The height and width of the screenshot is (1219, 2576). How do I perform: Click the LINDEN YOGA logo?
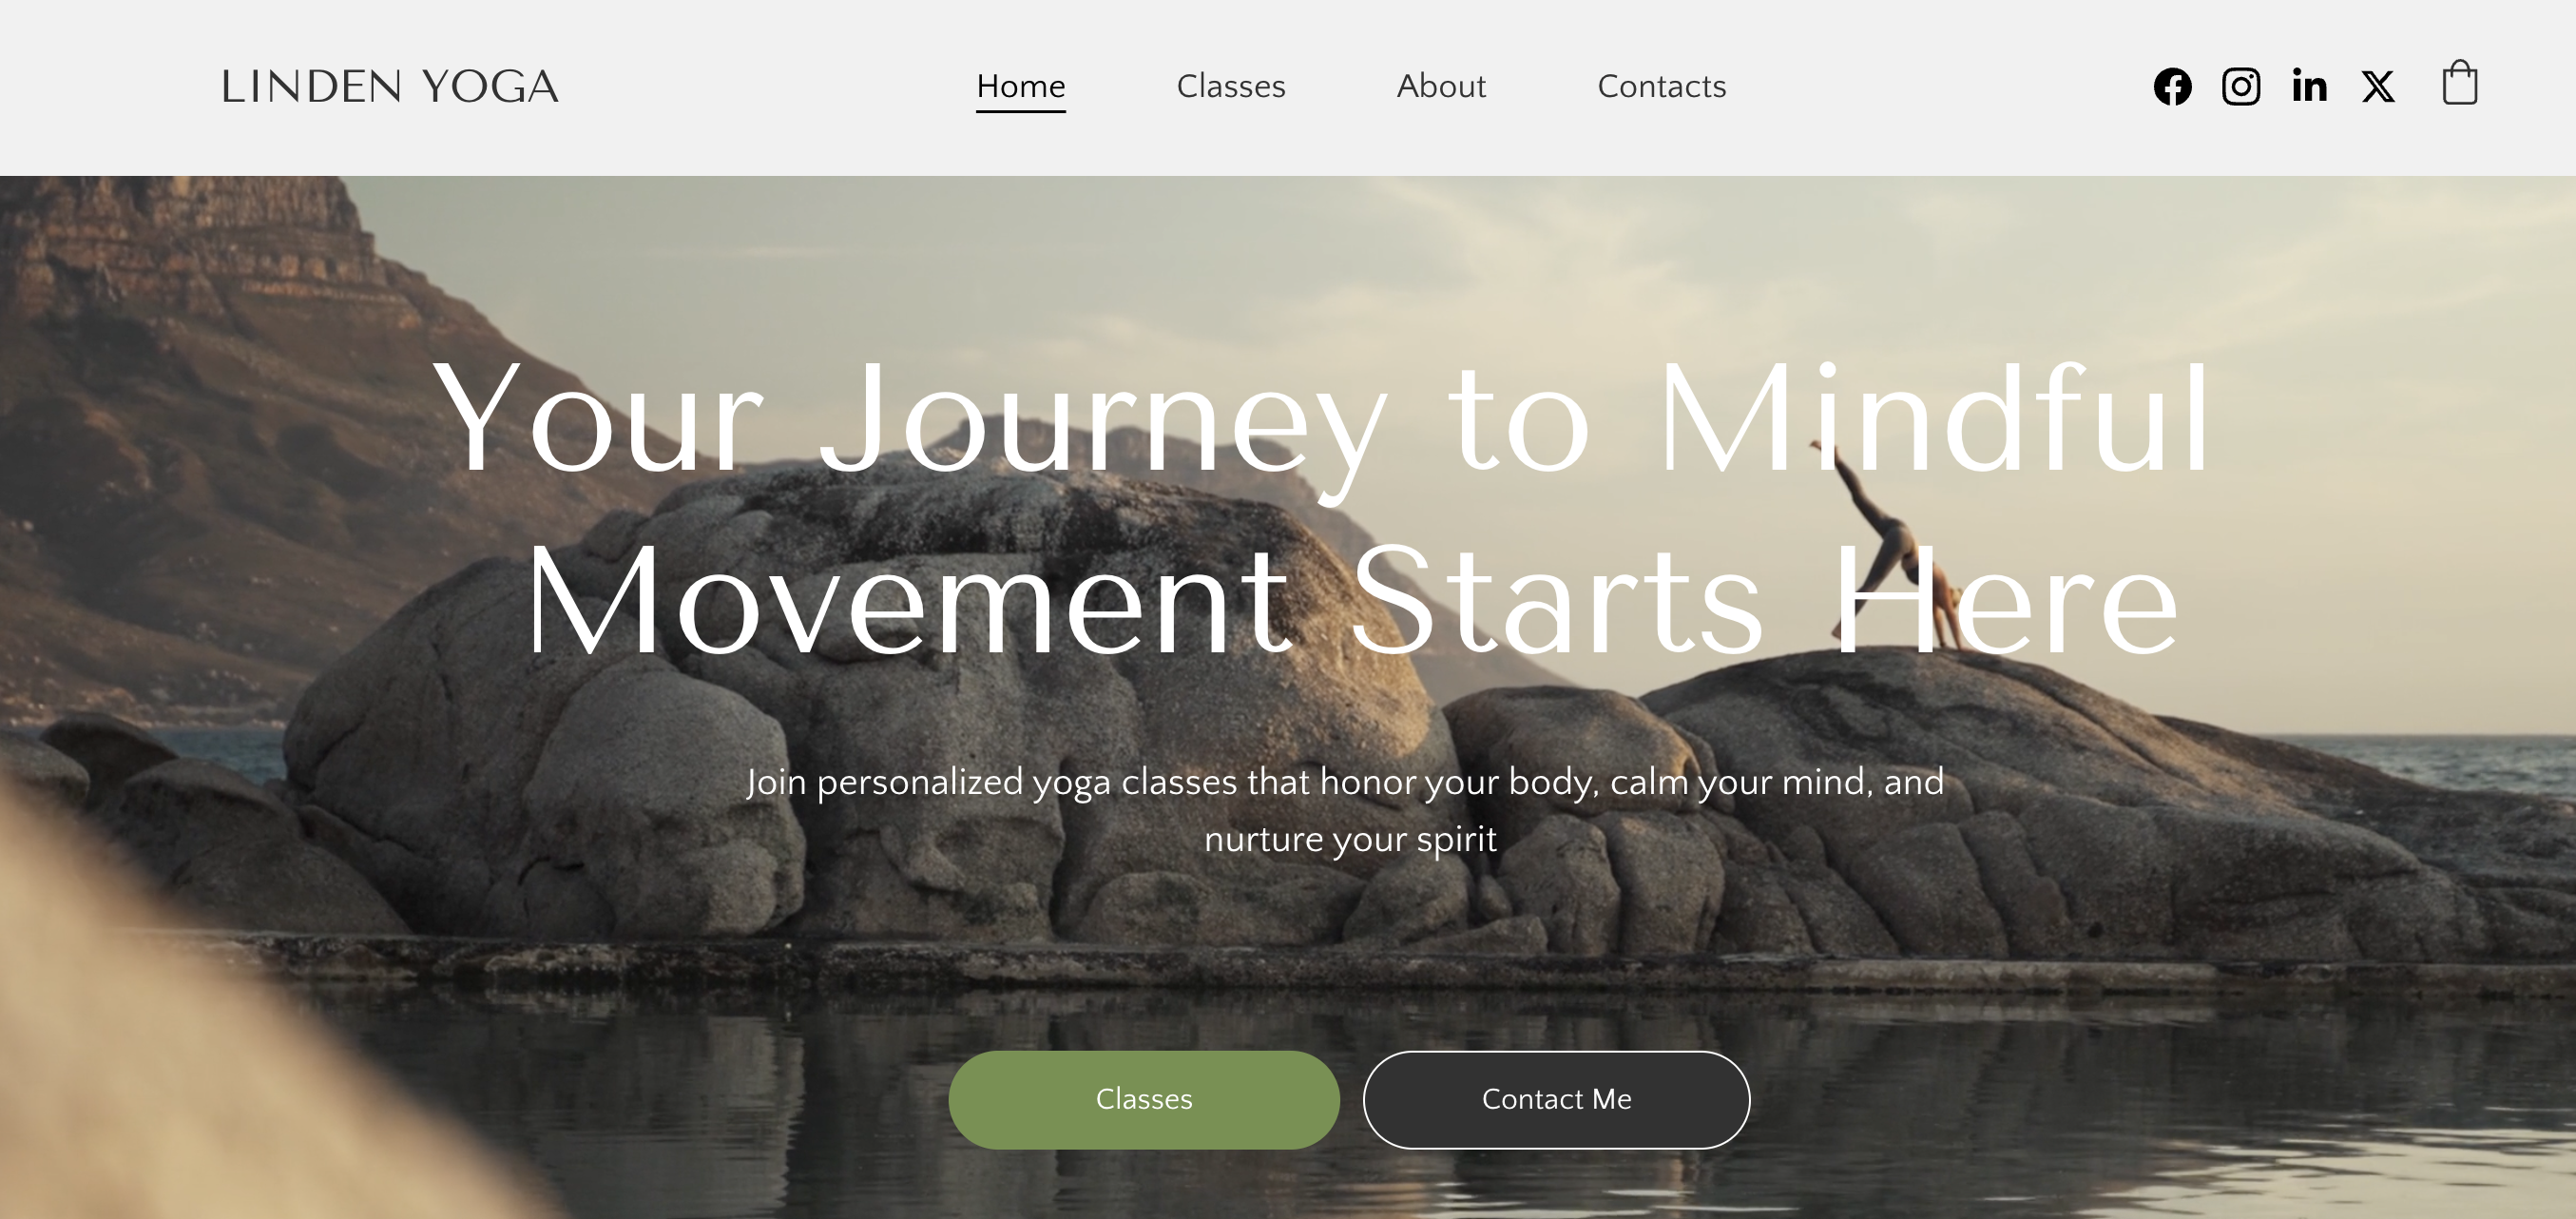pyautogui.click(x=390, y=86)
